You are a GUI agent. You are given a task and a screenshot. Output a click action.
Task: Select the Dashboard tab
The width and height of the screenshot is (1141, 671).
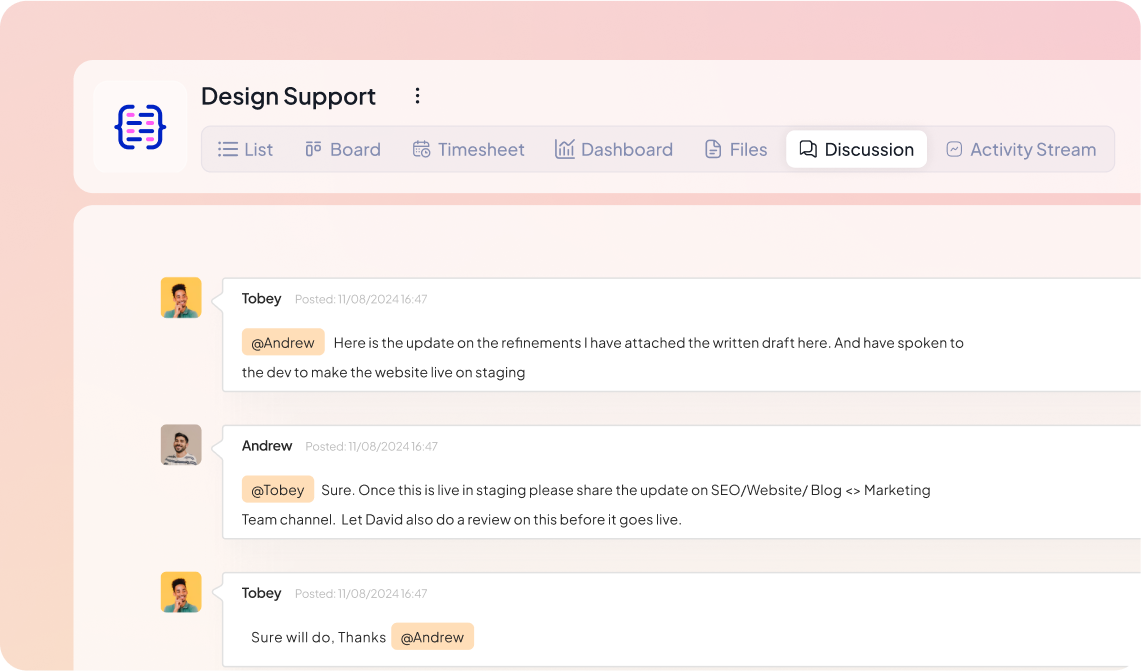[x=613, y=149]
